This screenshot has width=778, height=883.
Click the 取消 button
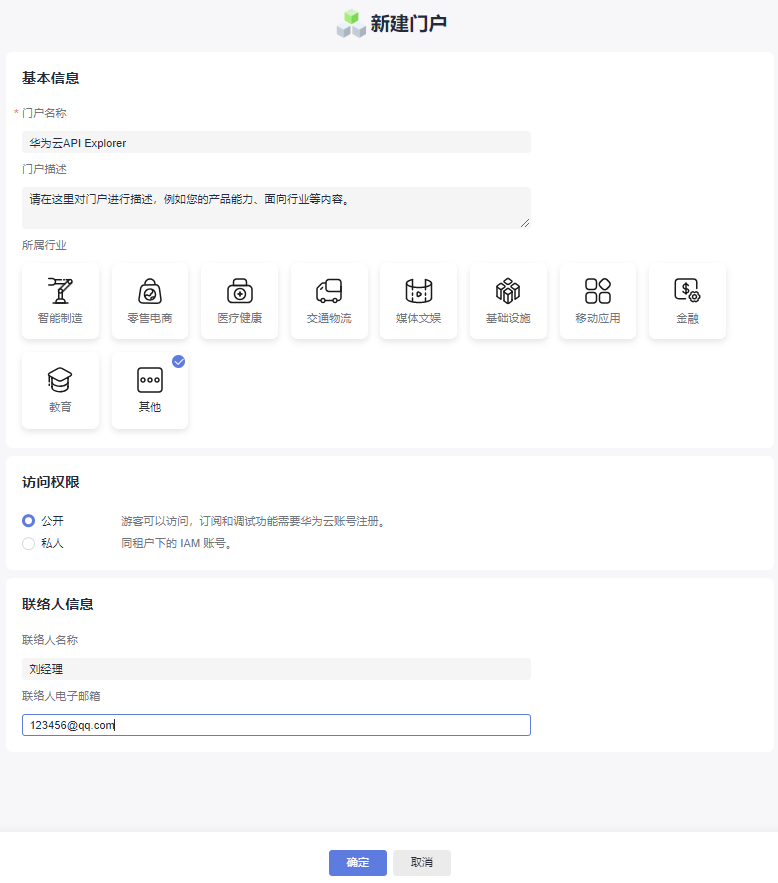(x=422, y=862)
